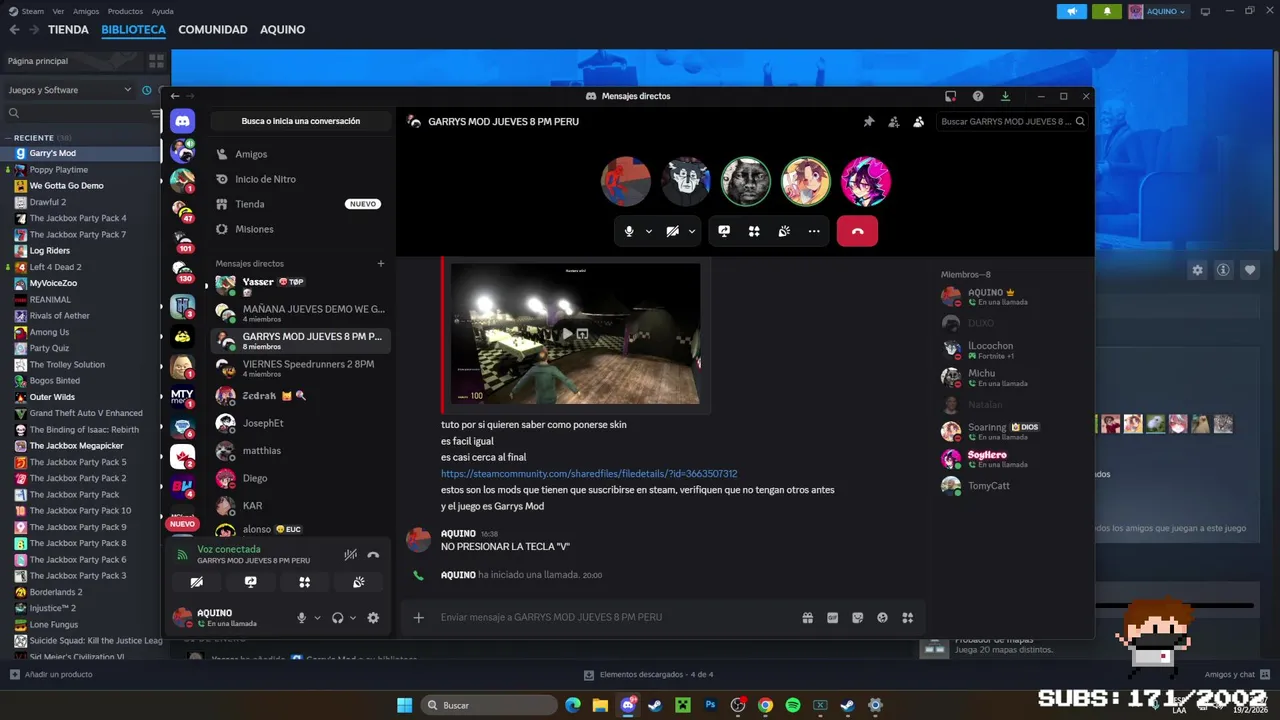Expand microphone device arrow in user panel

(x=317, y=618)
